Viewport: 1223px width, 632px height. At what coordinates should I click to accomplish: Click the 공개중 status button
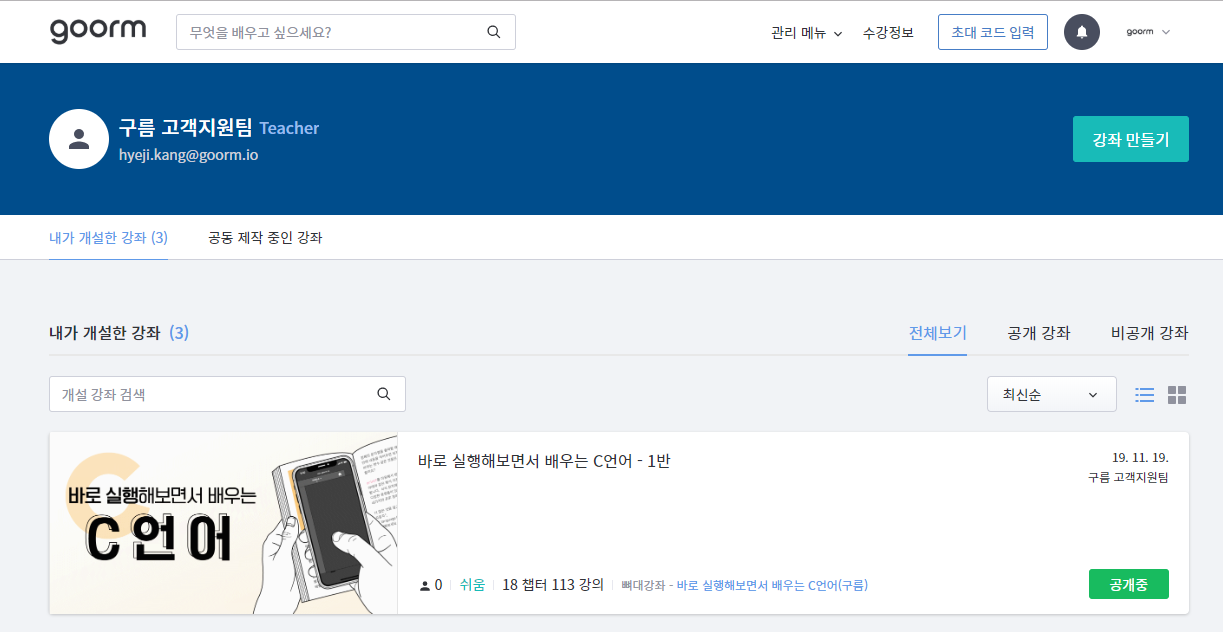[1128, 584]
